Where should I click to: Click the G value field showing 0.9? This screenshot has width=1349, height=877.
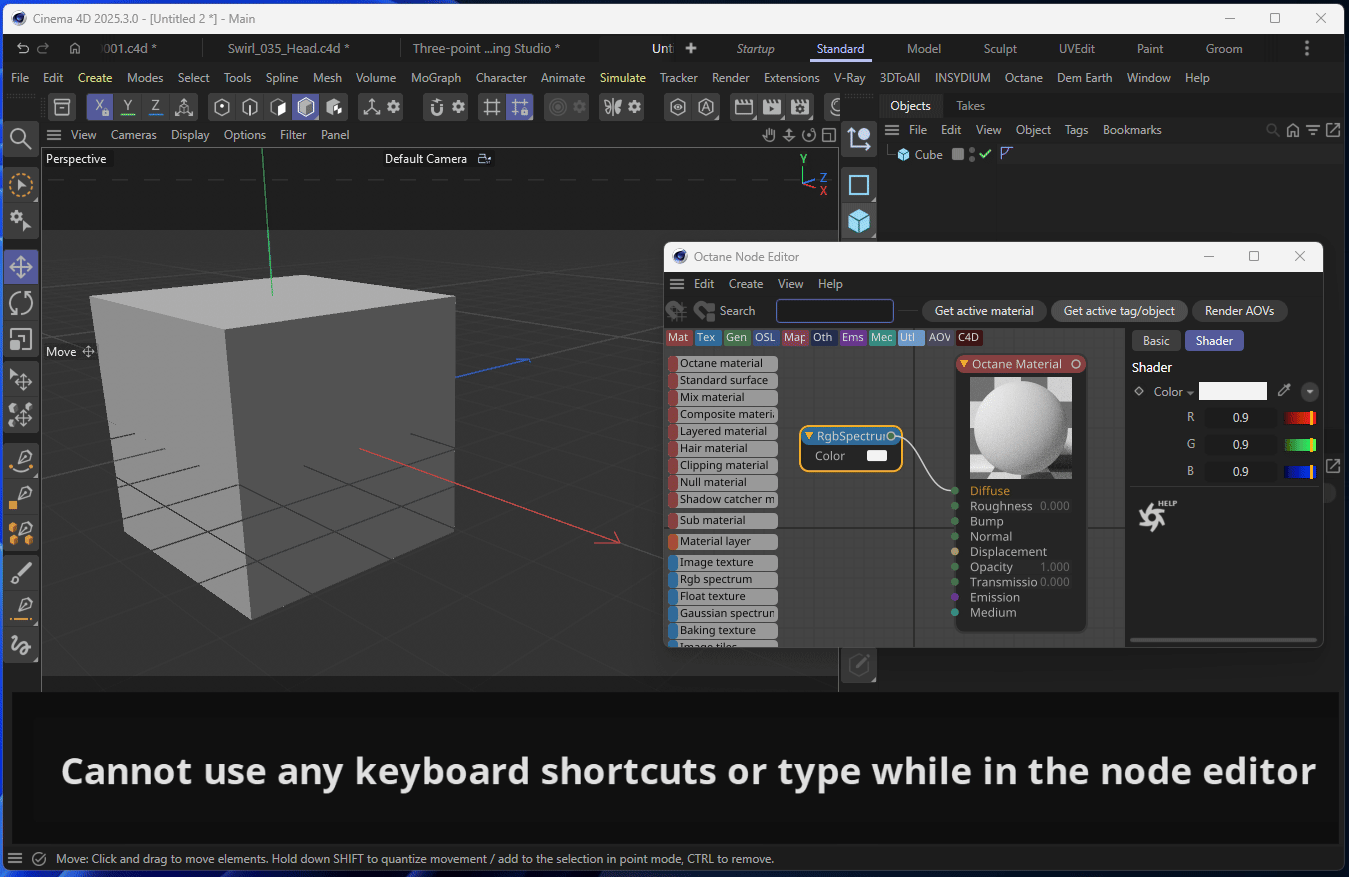1240,445
